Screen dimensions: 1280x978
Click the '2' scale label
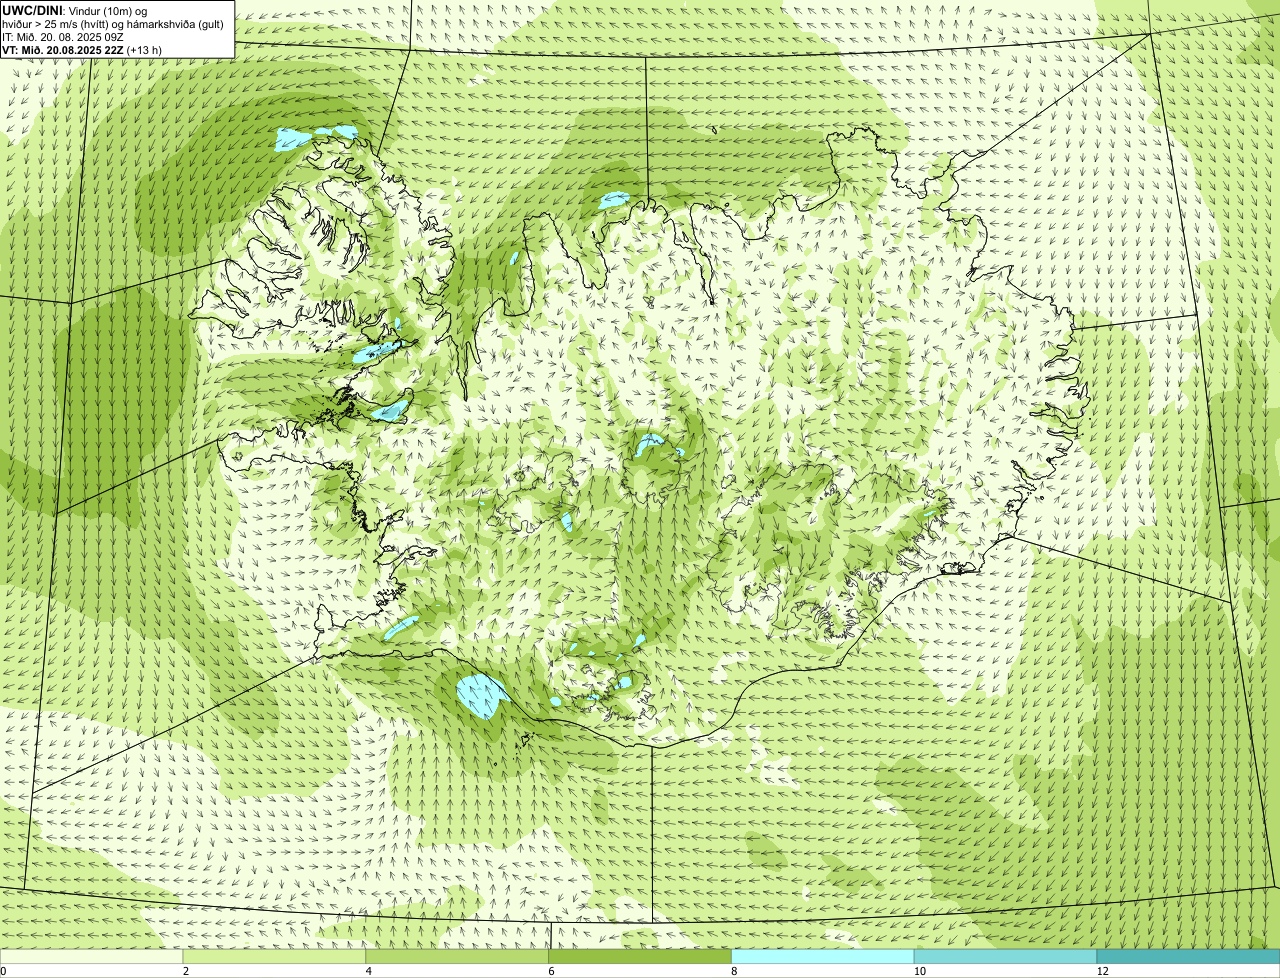[x=186, y=971]
